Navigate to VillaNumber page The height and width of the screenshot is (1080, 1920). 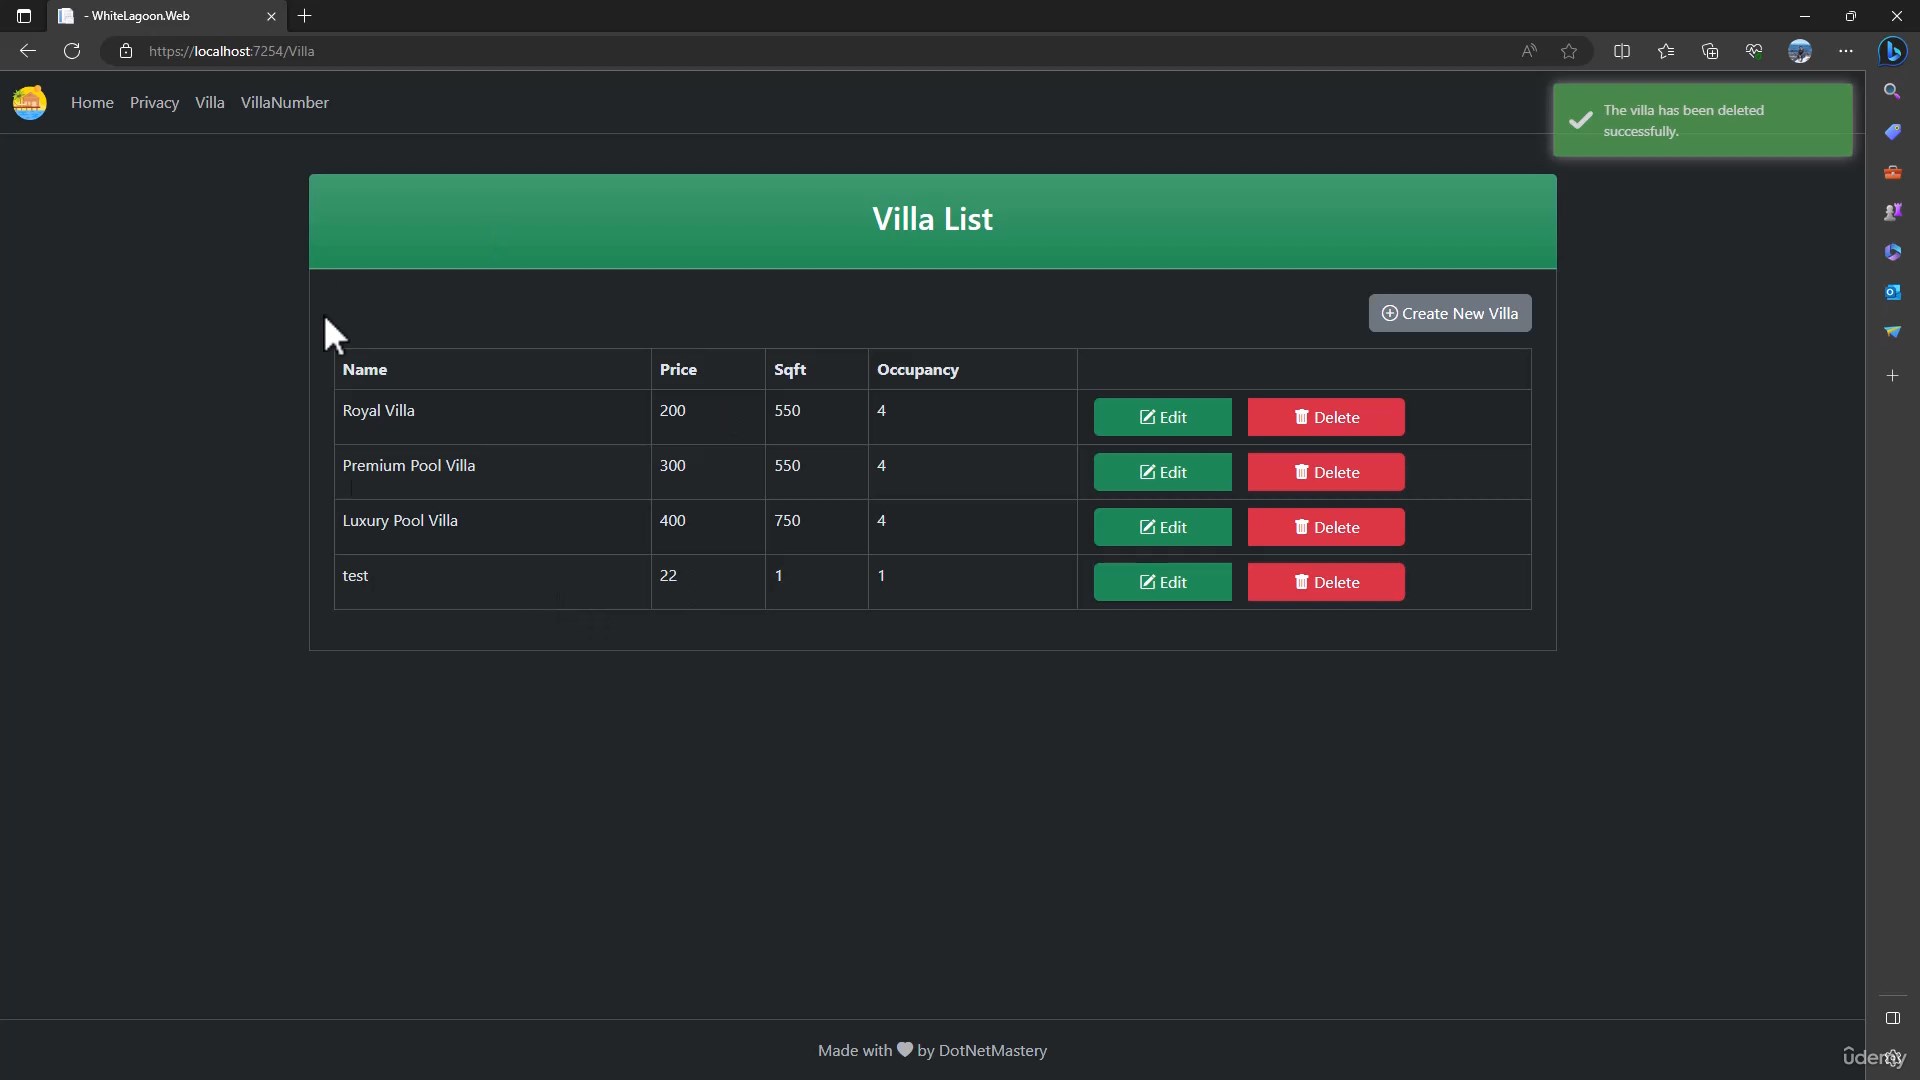[x=284, y=103]
